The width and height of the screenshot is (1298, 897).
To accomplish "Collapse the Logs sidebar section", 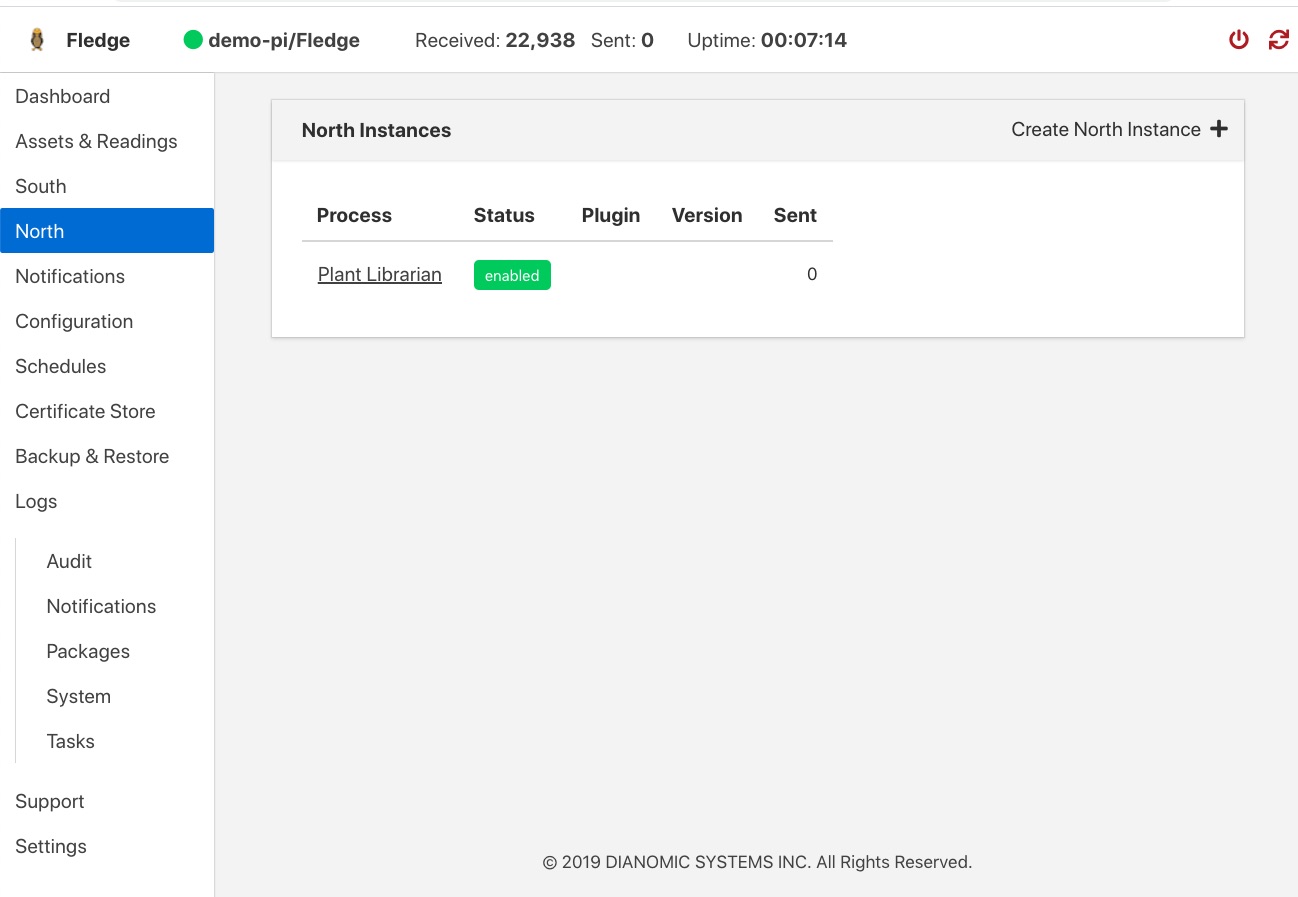I will (x=36, y=501).
